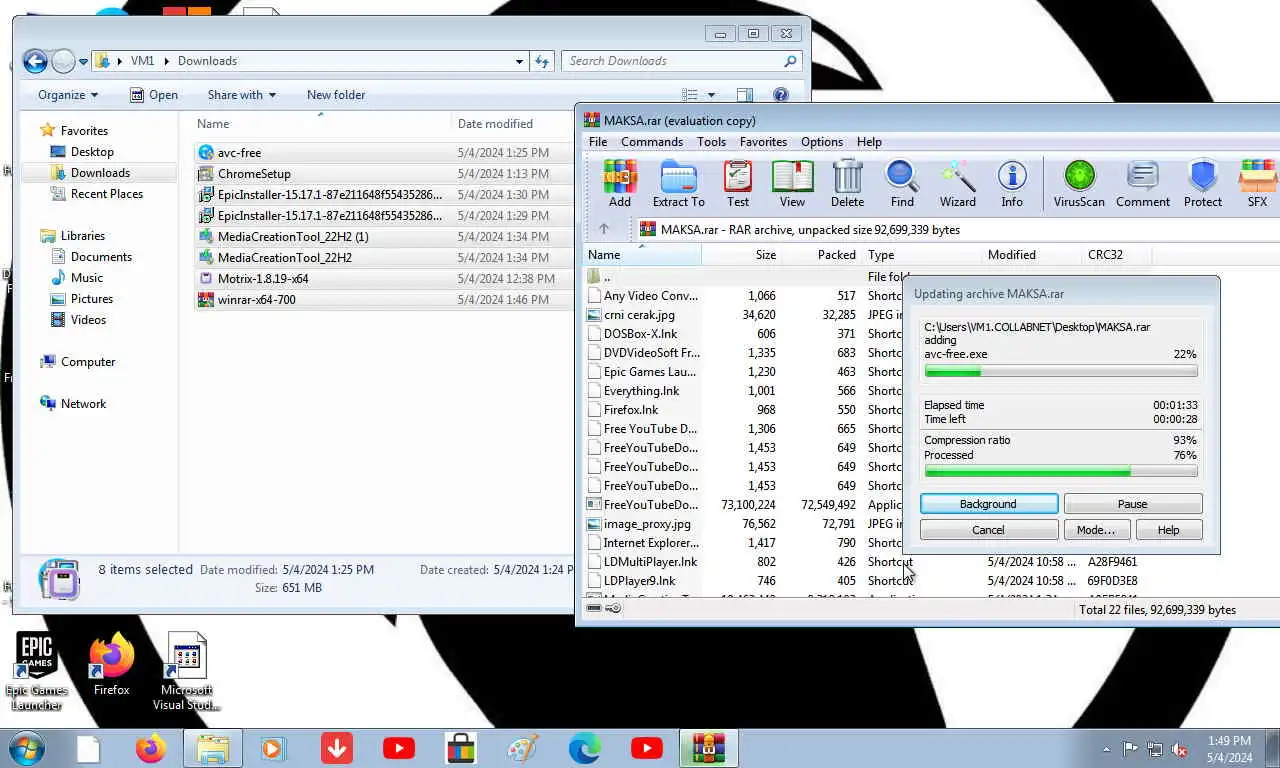Open the Tools menu in WinRAR

pos(711,142)
